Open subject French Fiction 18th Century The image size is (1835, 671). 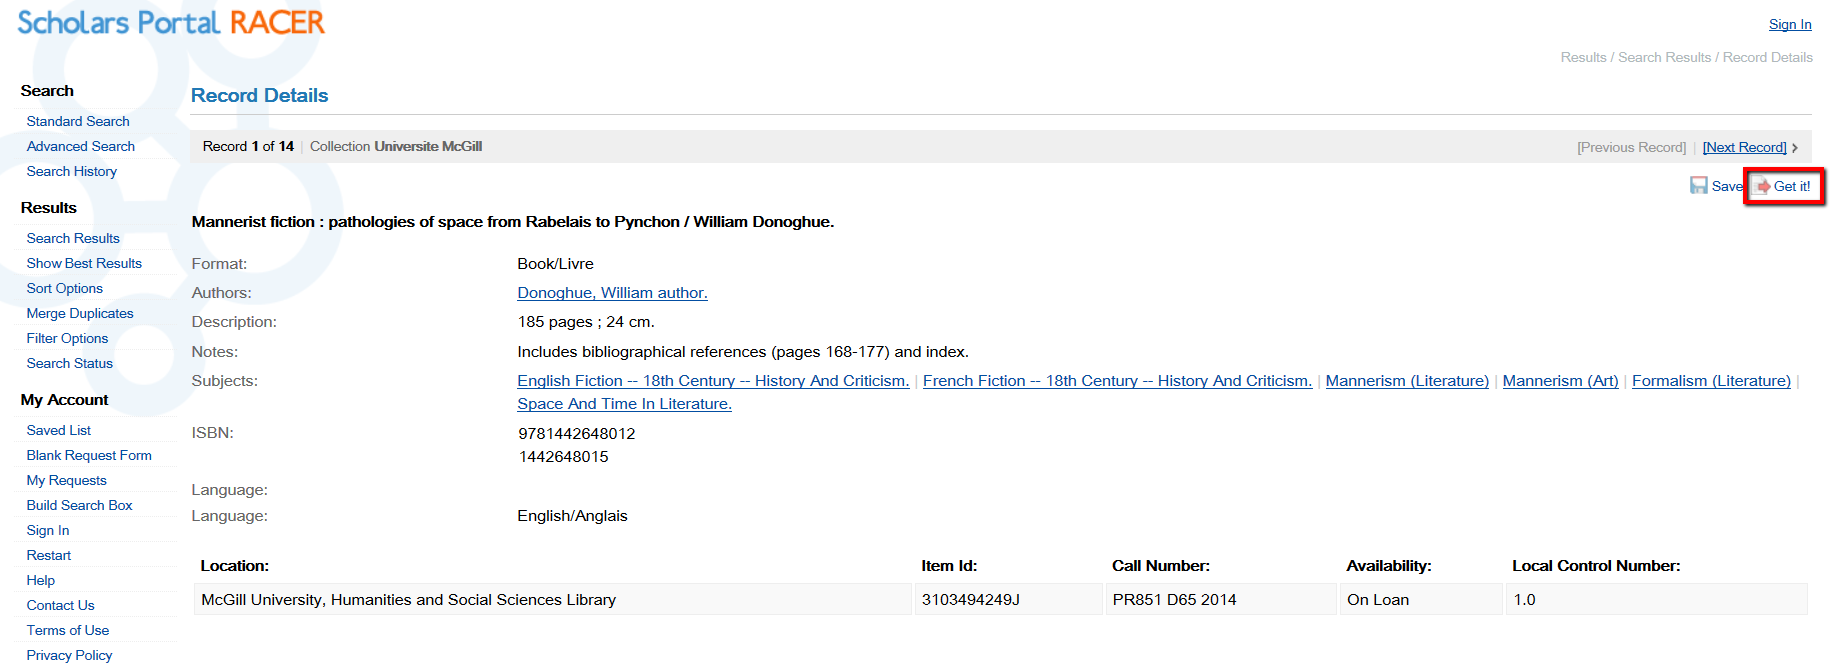coord(1117,381)
